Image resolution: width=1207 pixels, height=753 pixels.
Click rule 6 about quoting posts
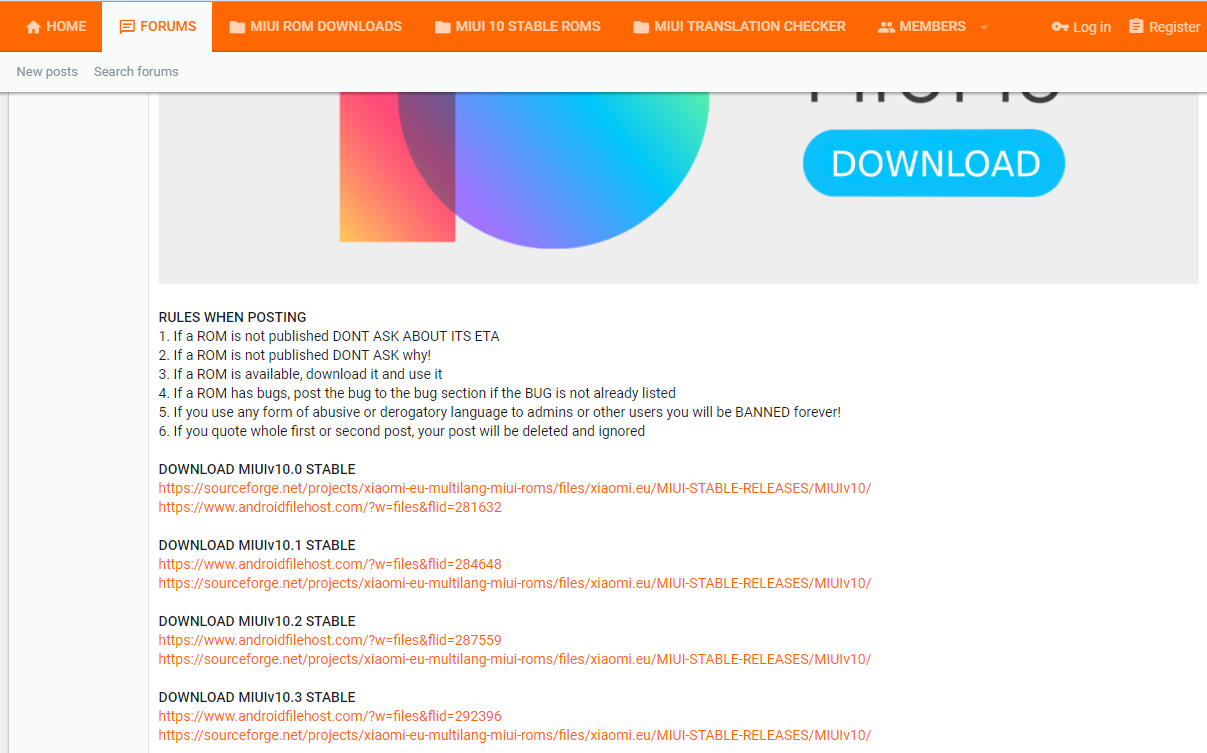pyautogui.click(x=402, y=431)
